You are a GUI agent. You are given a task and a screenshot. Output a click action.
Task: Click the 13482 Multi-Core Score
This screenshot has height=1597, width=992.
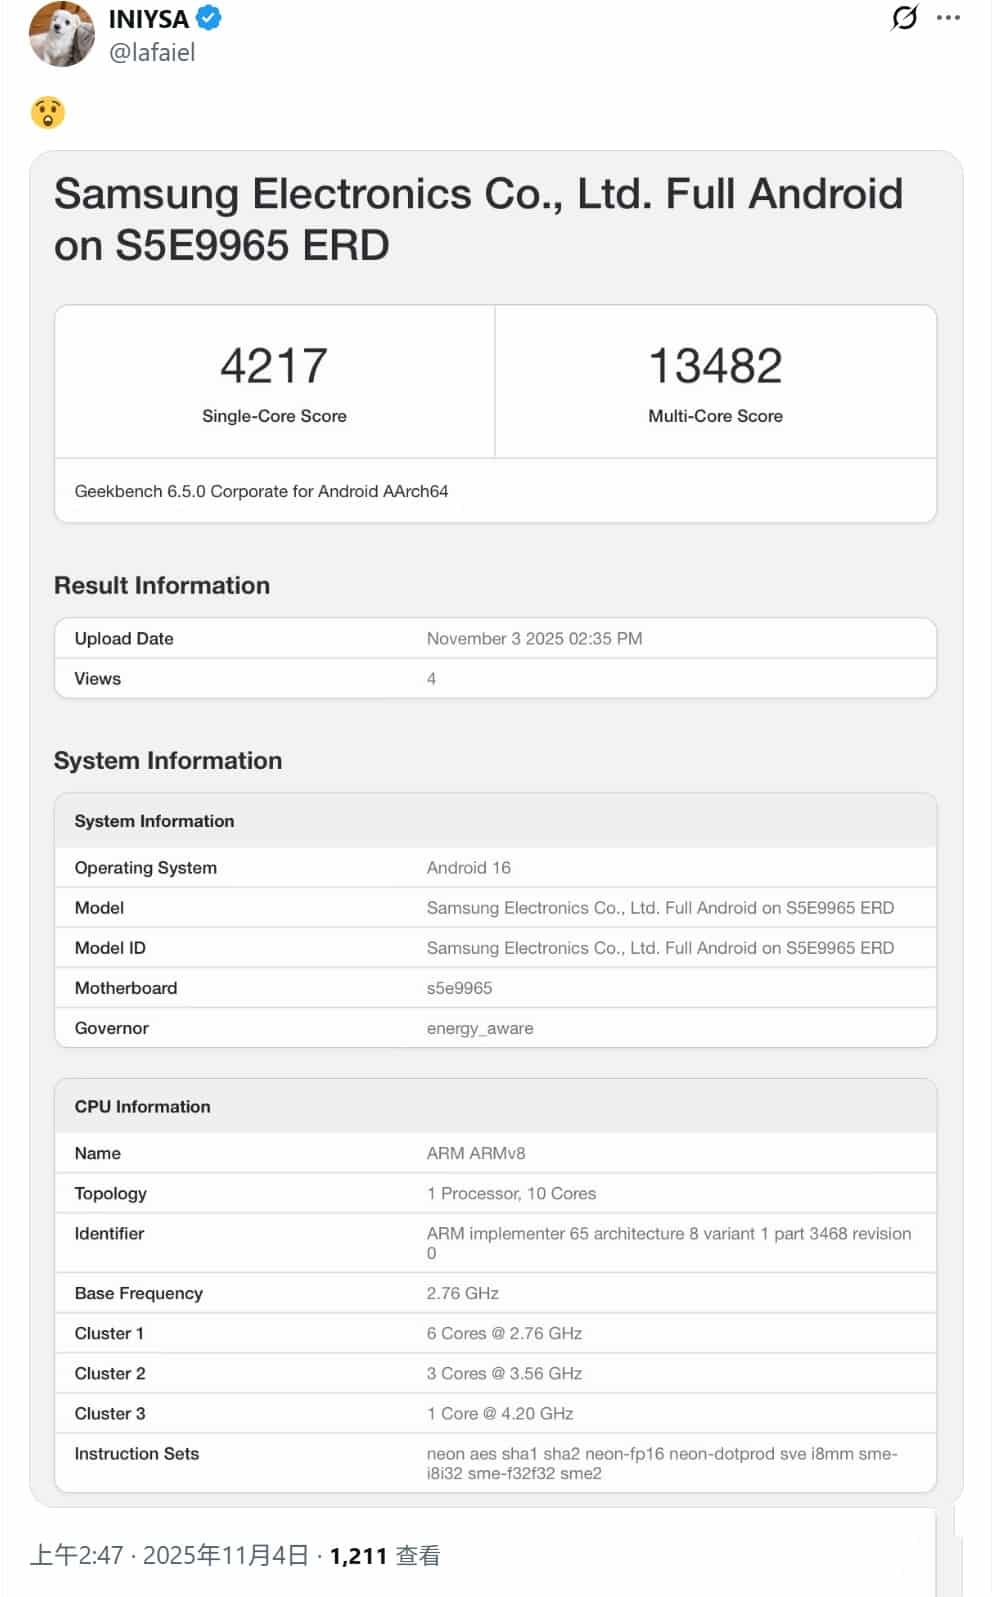point(715,366)
